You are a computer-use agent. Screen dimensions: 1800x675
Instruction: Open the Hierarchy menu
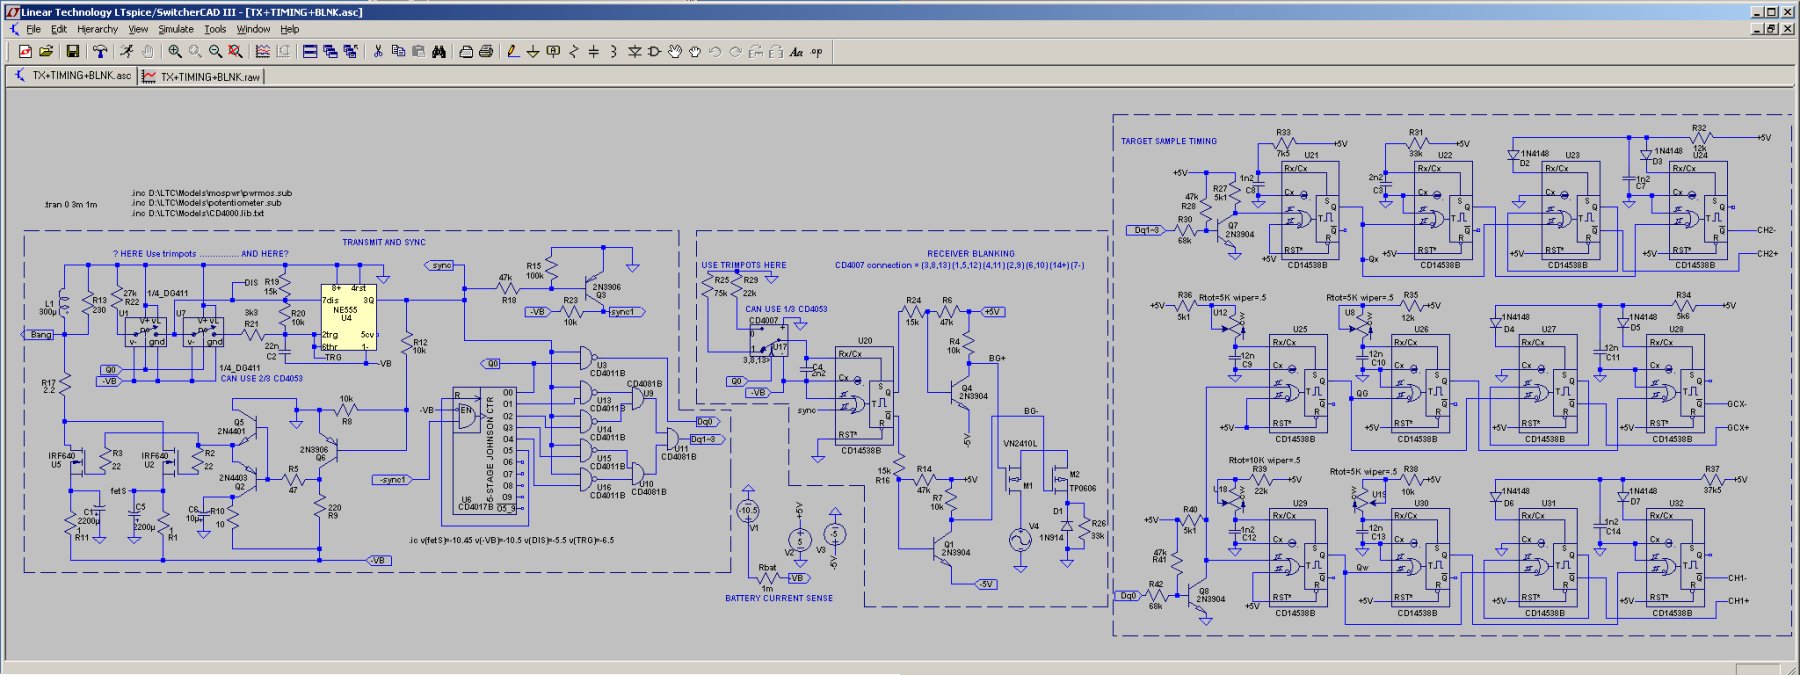pyautogui.click(x=97, y=29)
